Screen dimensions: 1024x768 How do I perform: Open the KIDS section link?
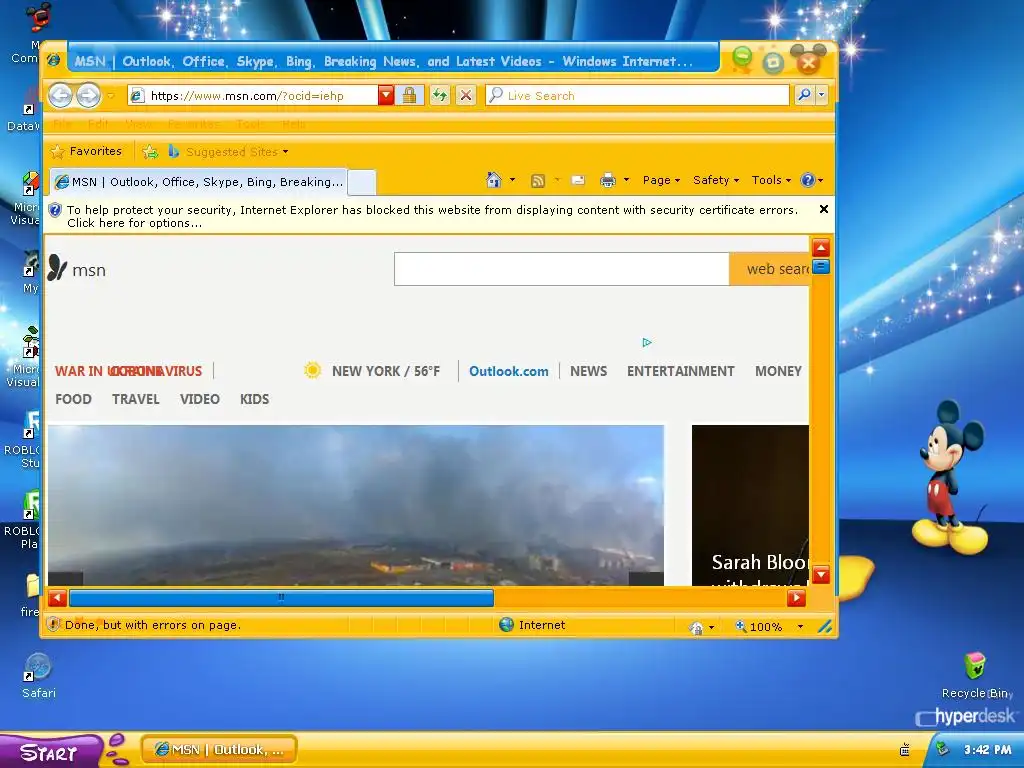point(254,399)
